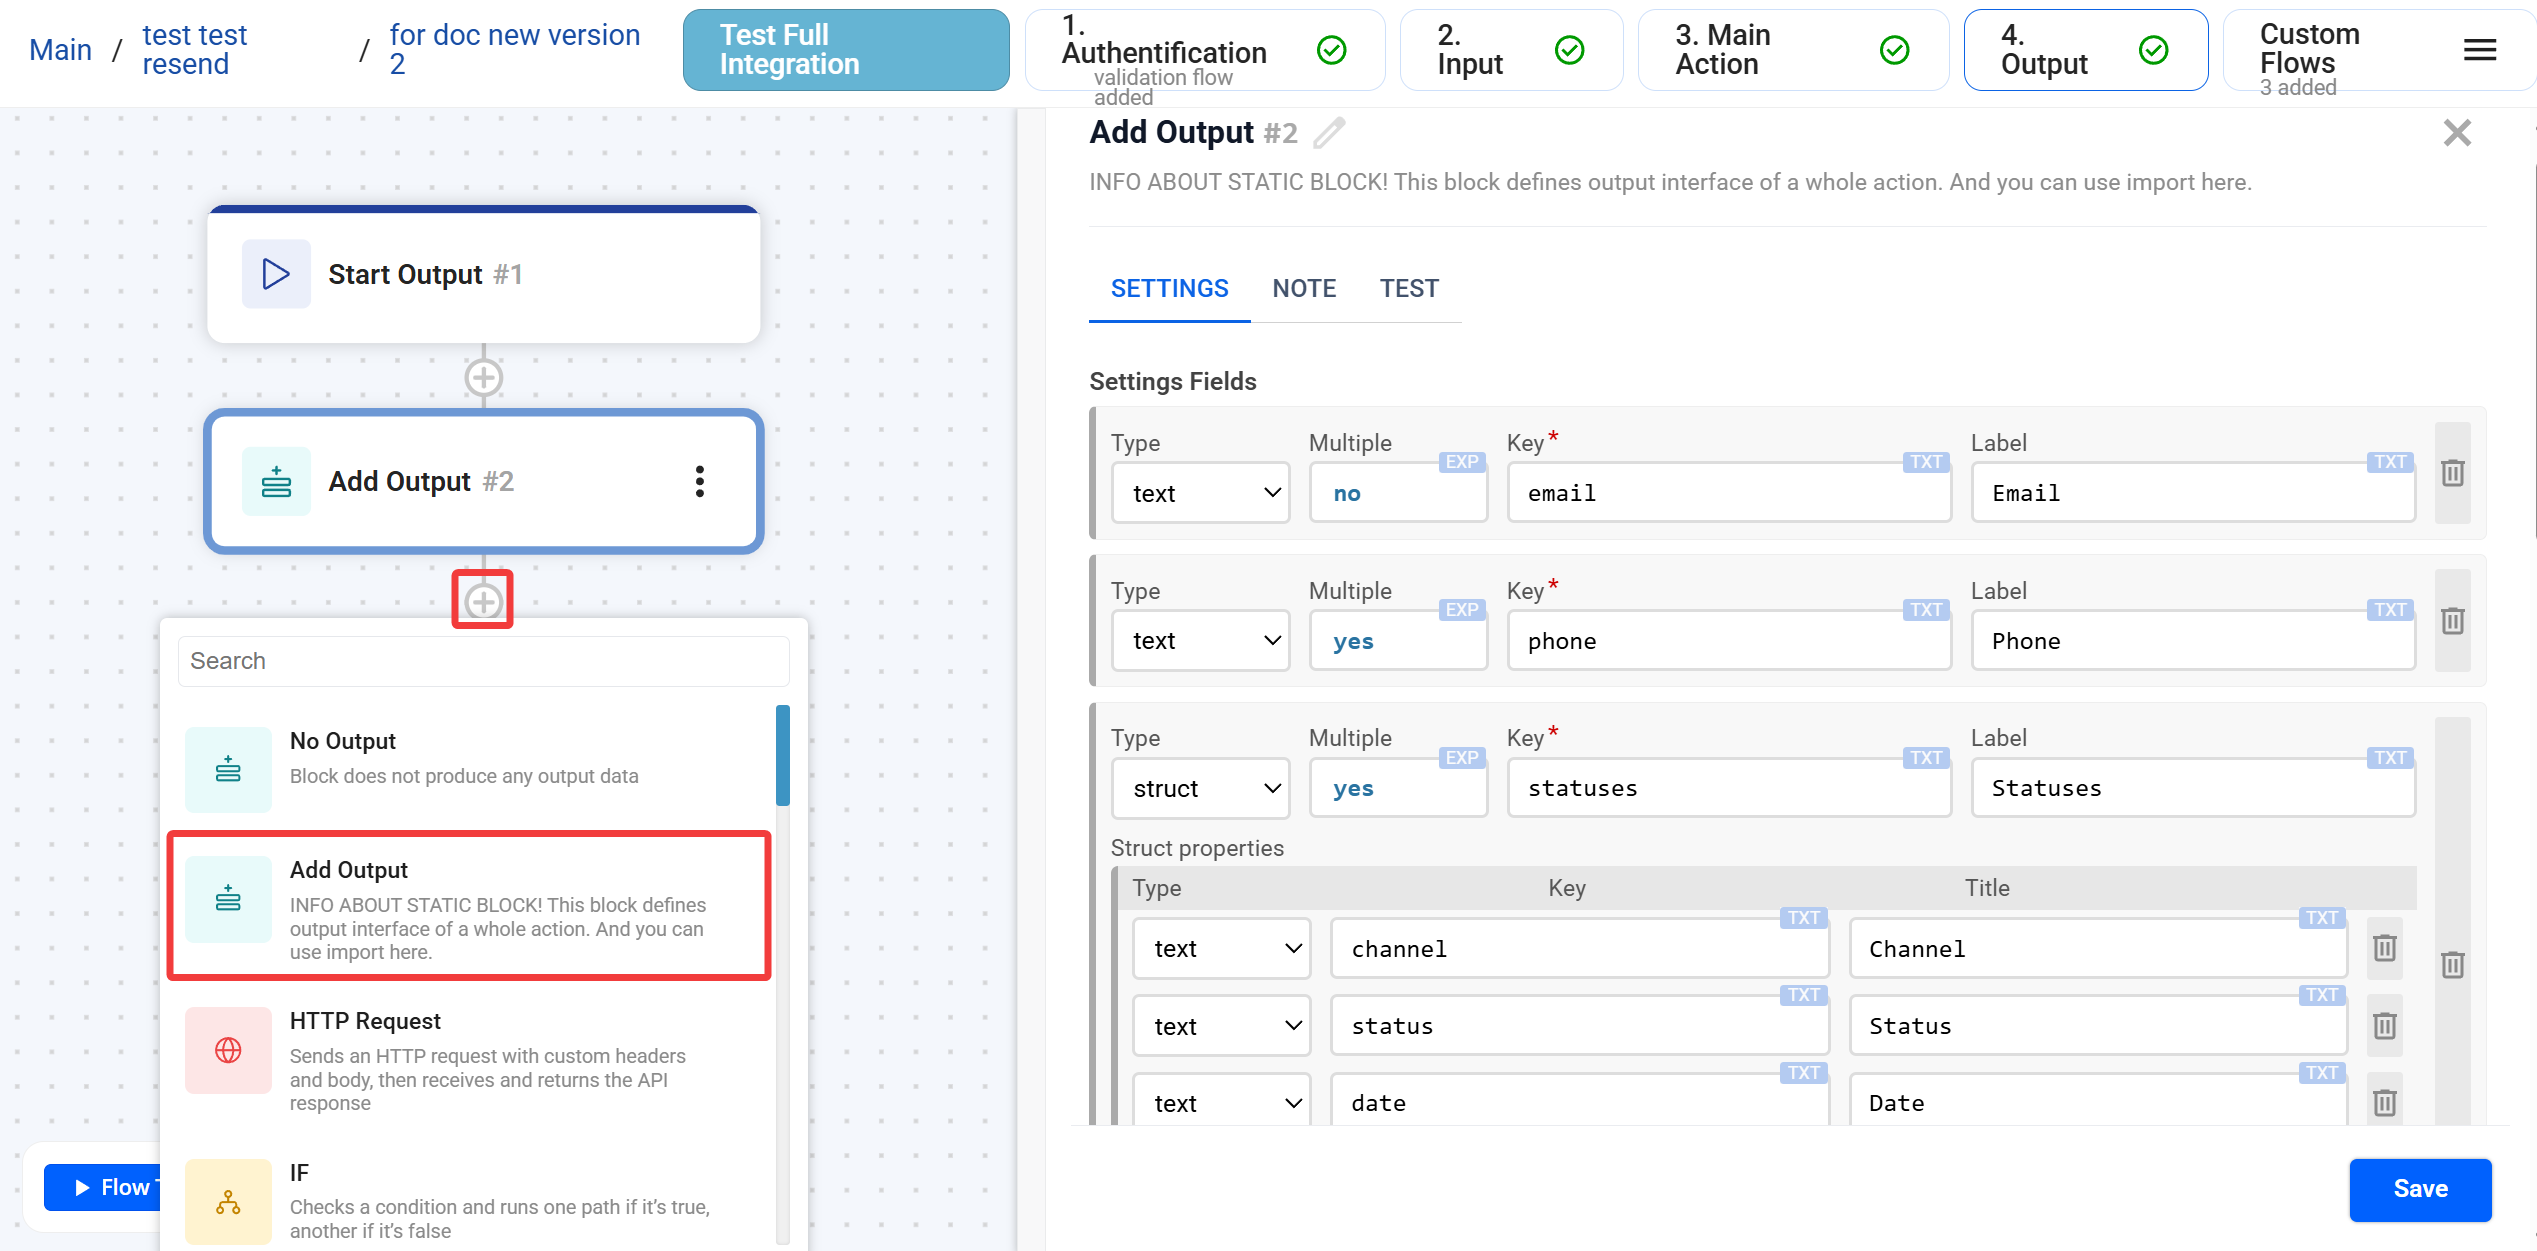Delete the Status struct property row
This screenshot has height=1251, width=2537.
click(x=2384, y=1026)
